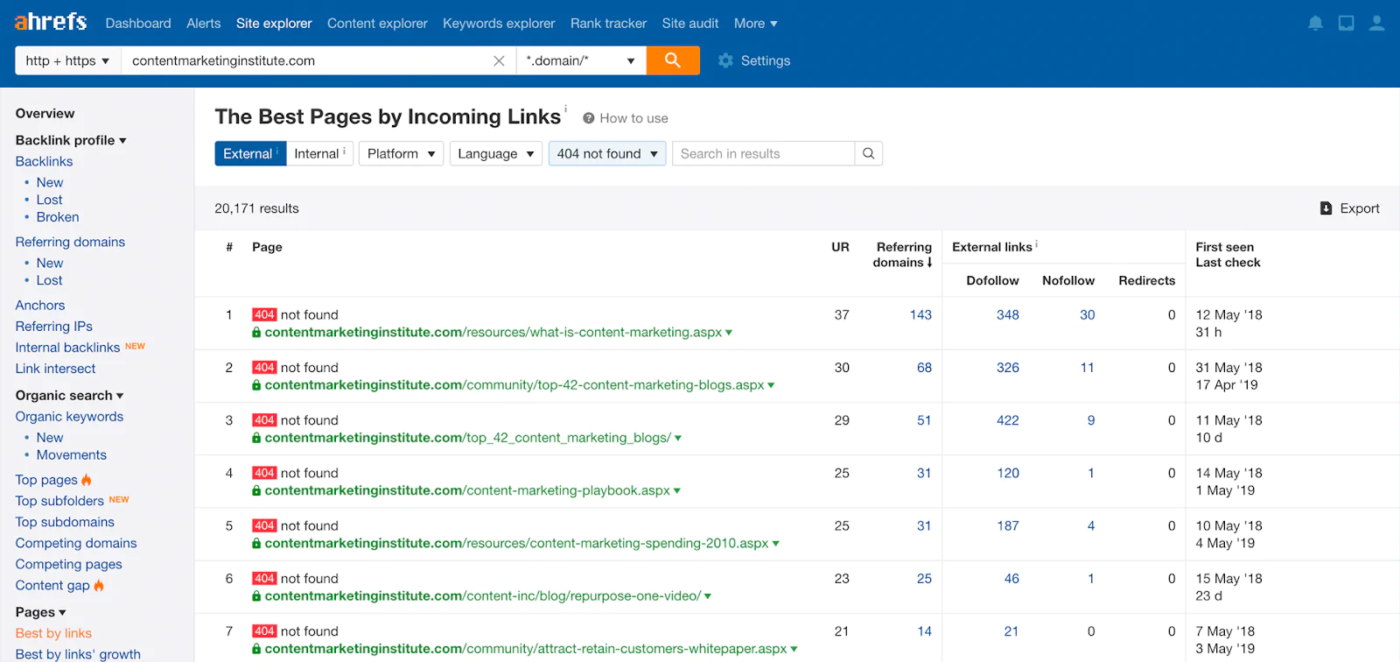Open Broken backlinks in the sidebar

(x=58, y=217)
